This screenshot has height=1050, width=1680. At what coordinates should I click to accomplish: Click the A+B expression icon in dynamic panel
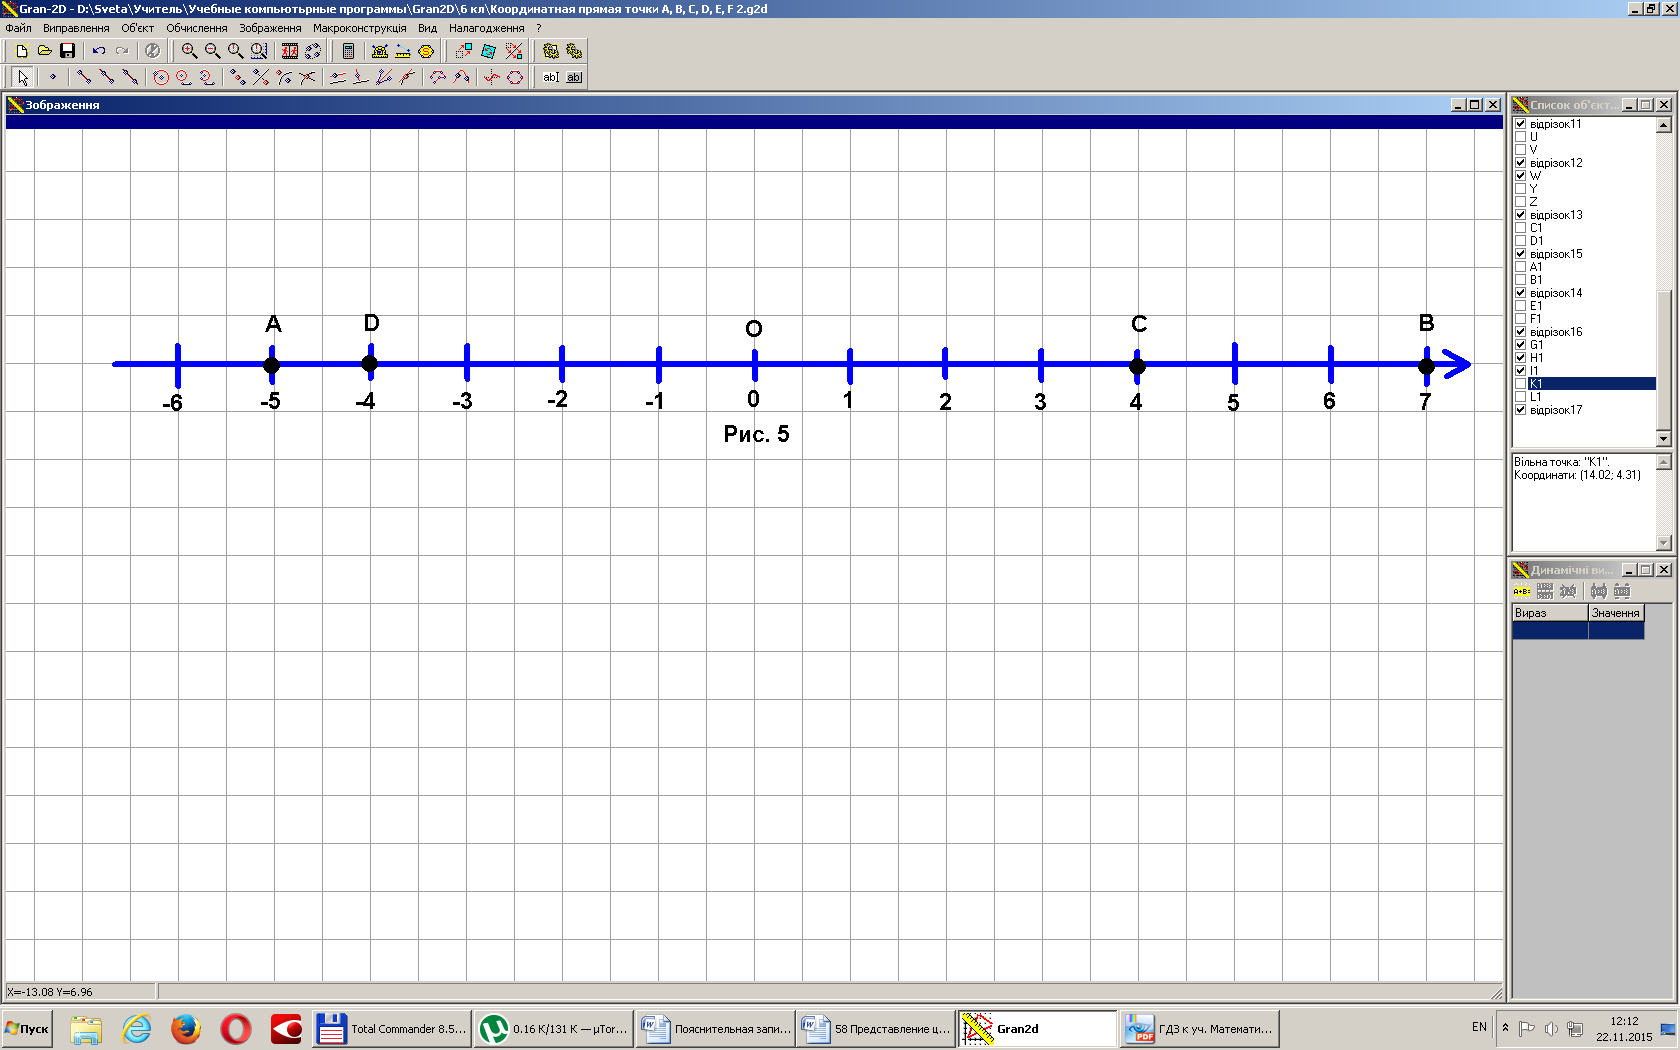click(1522, 591)
